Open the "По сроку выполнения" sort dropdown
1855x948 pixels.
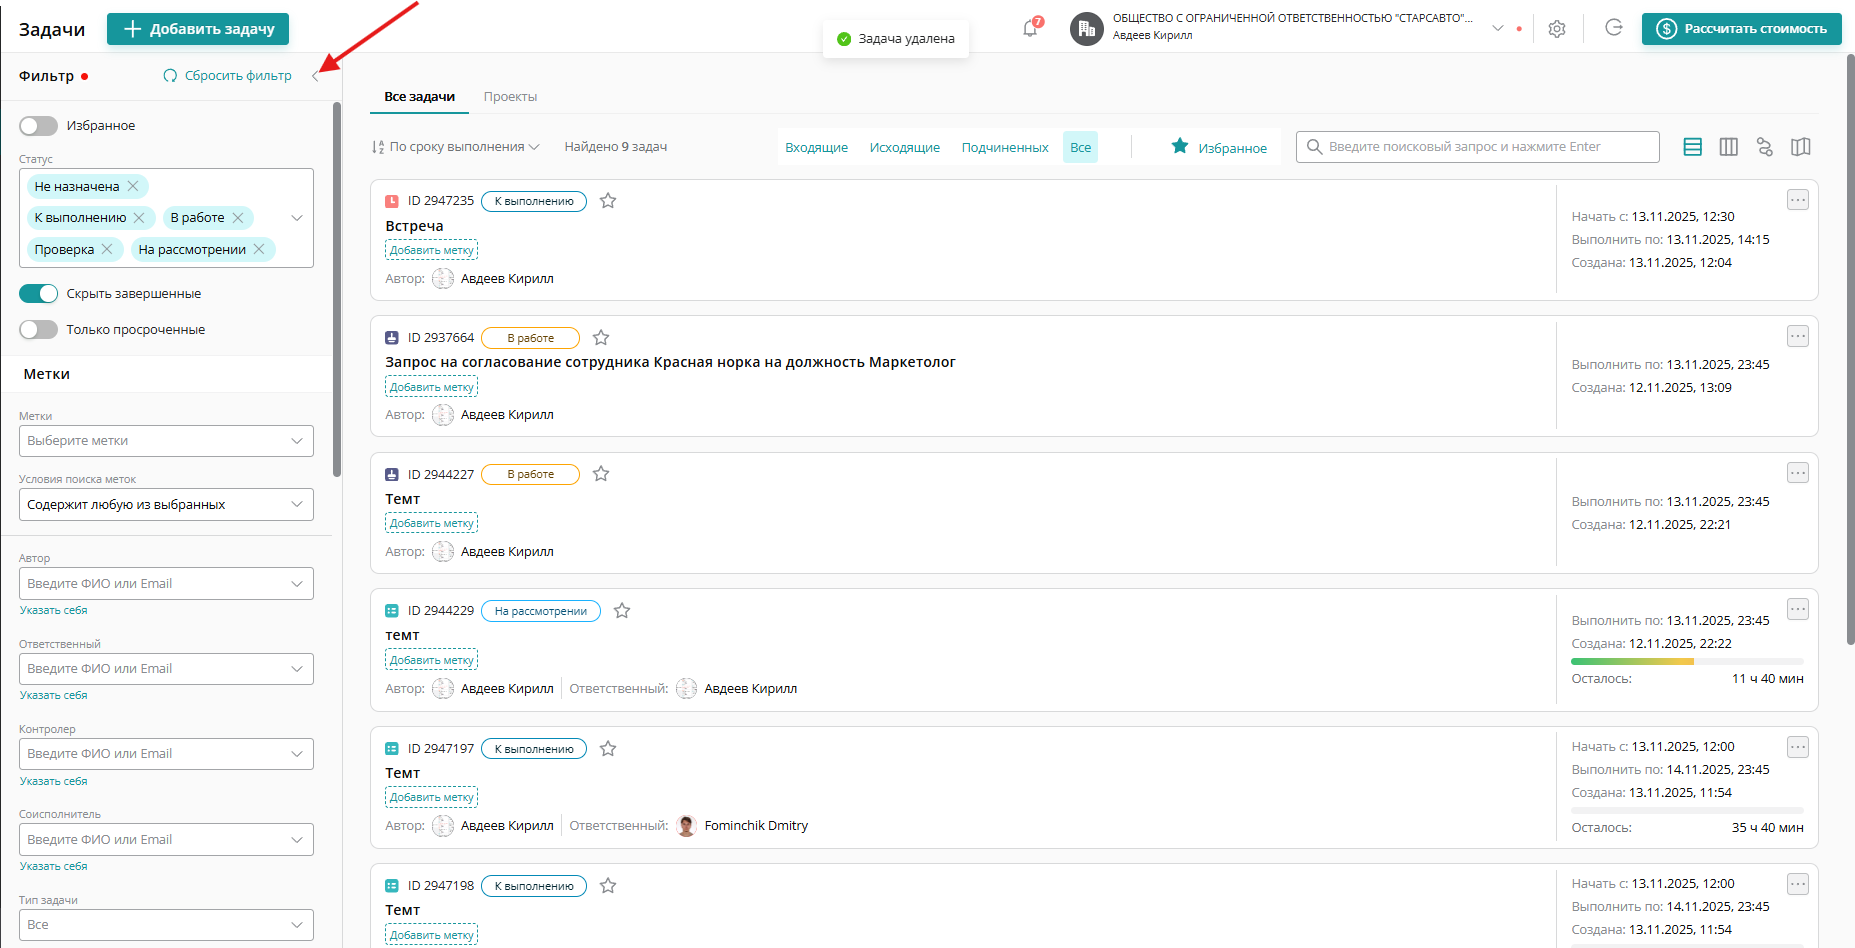point(455,147)
